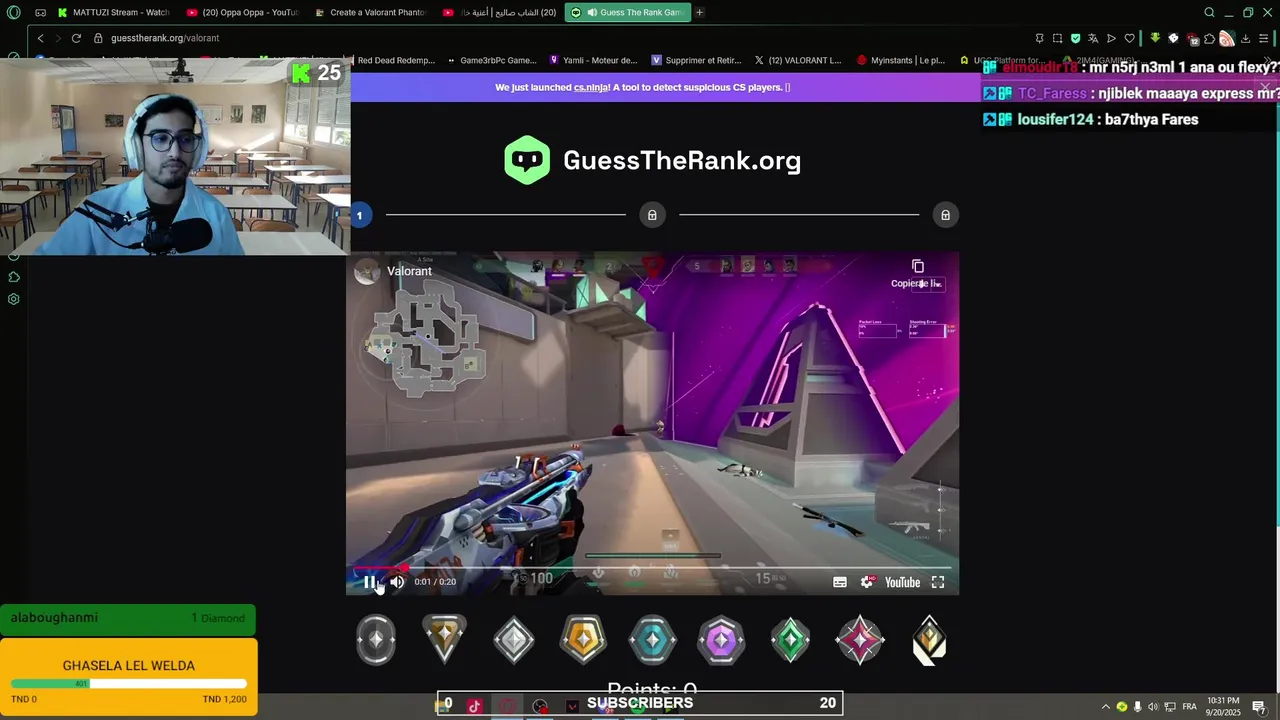Open Myinstants bookmark
Viewport: 1280px width, 720px height.
coord(901,60)
